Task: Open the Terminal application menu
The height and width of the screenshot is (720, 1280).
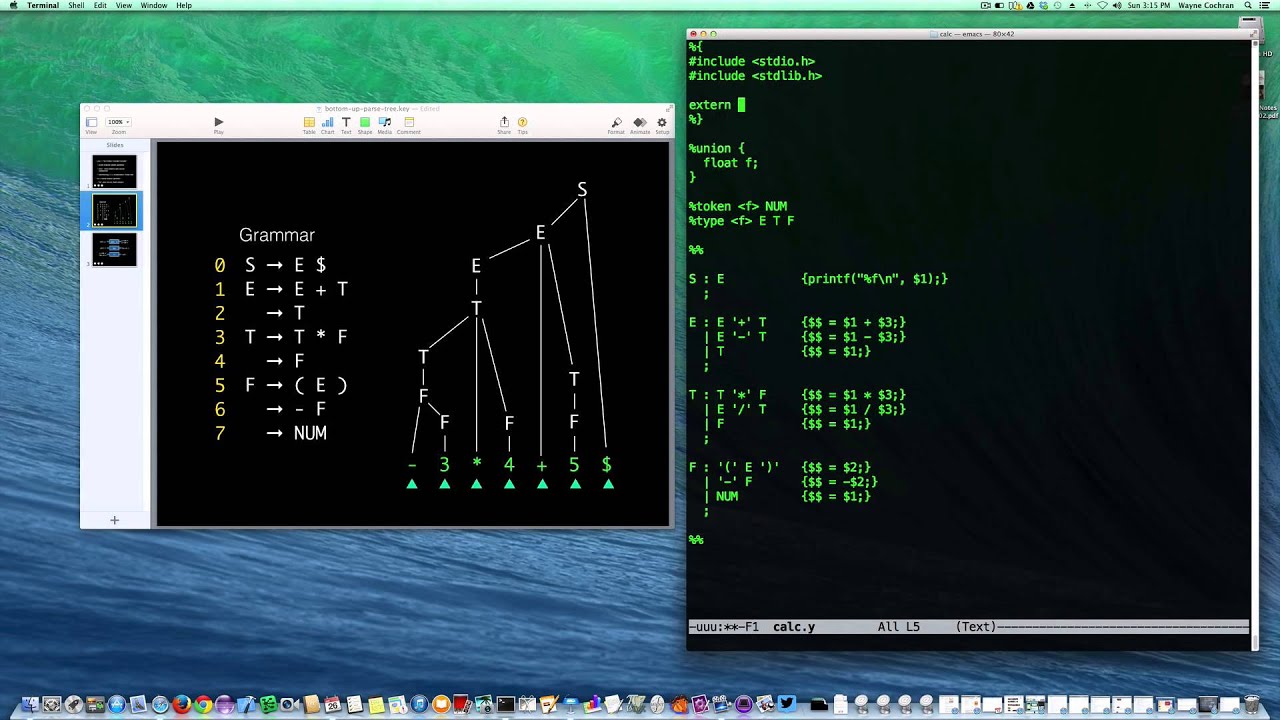Action: (43, 6)
